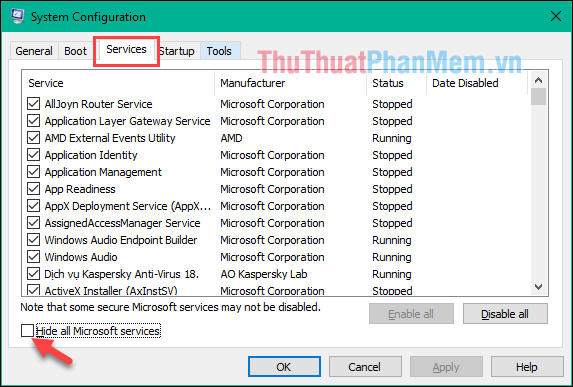Click the AMD manufacturer cell
This screenshot has height=387, width=573.
231,138
